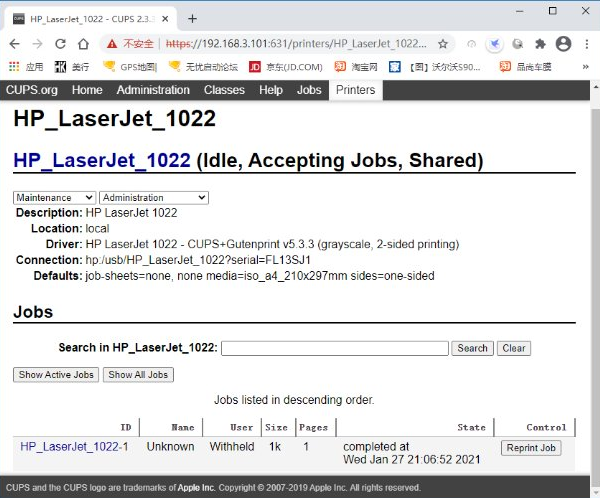This screenshot has height=498, width=600.
Task: Expand the Administration dropdown below the heading
Action: coord(154,198)
